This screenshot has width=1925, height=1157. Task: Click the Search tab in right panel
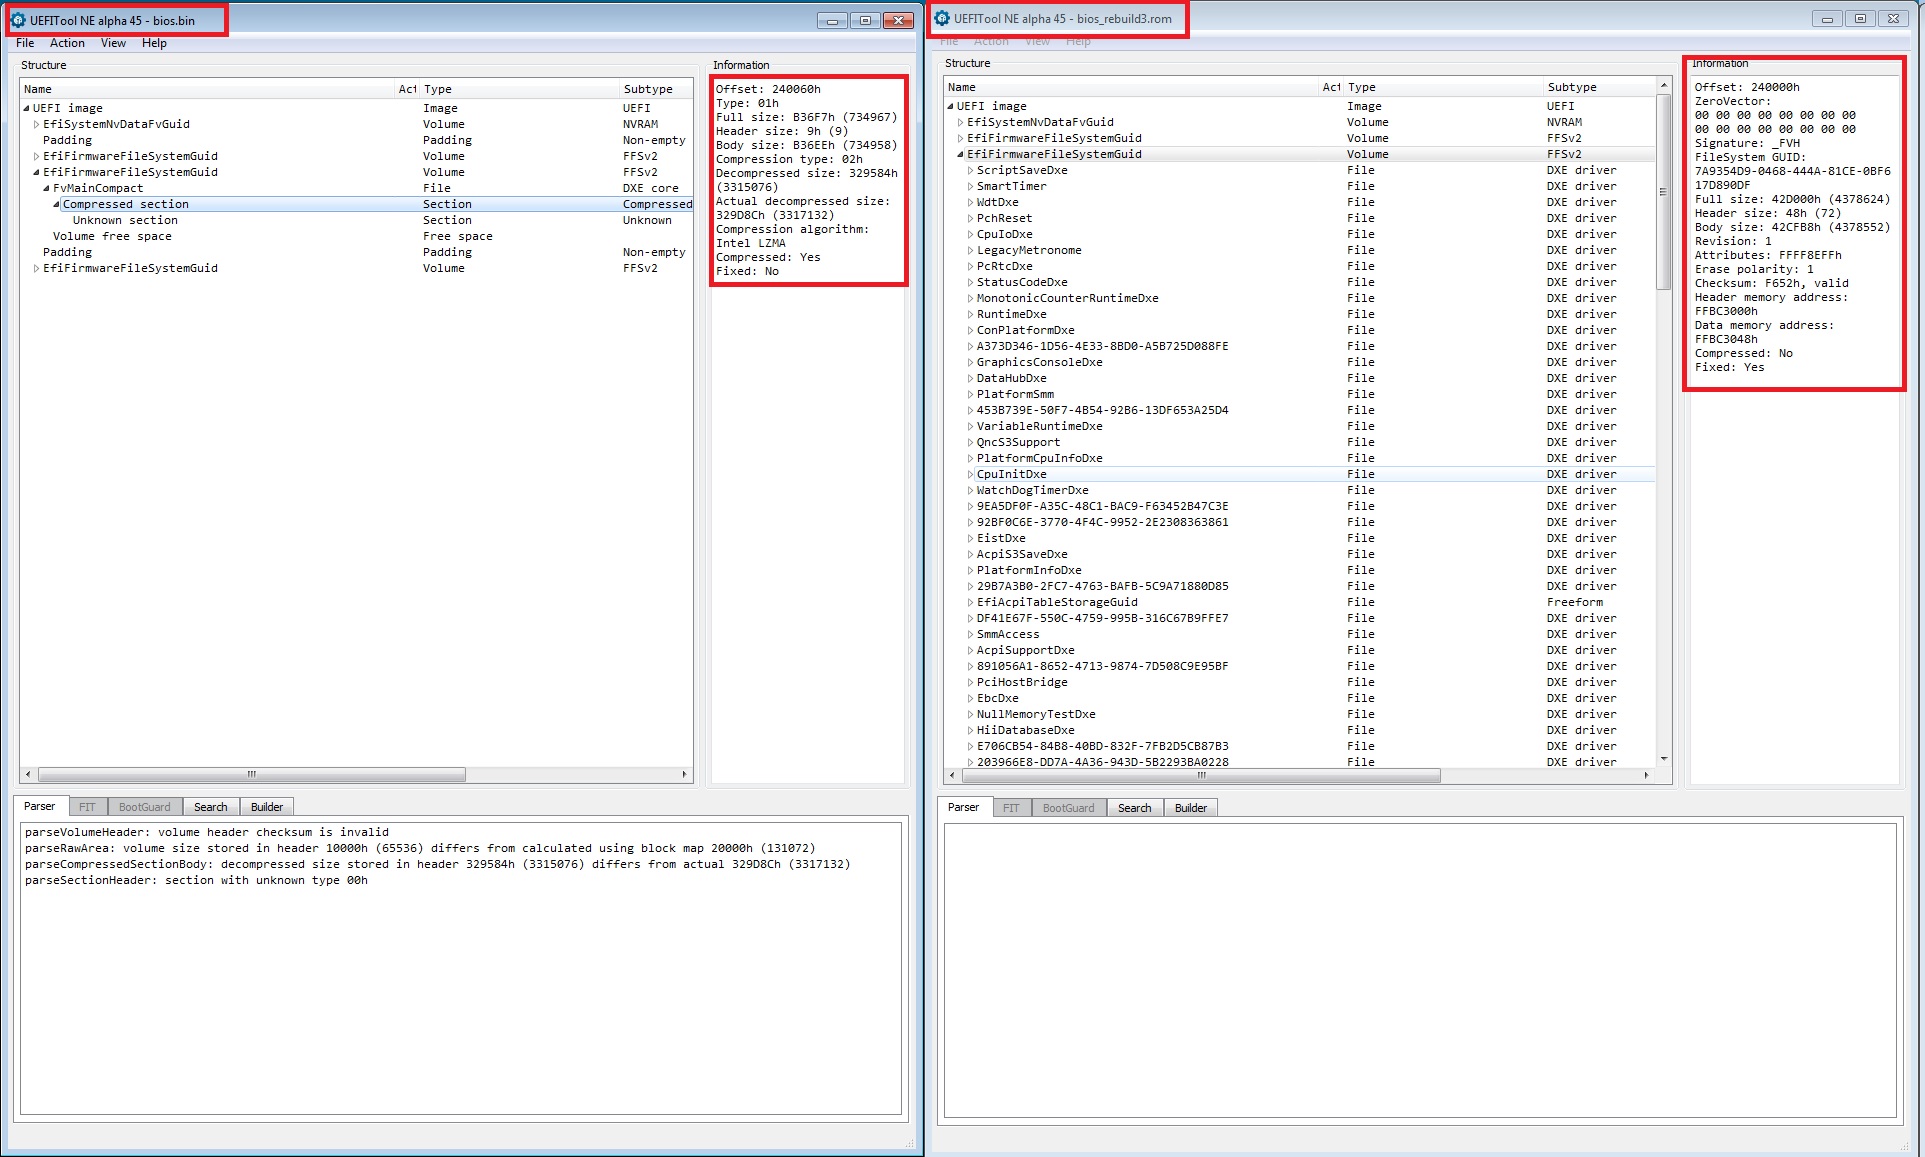[1133, 806]
